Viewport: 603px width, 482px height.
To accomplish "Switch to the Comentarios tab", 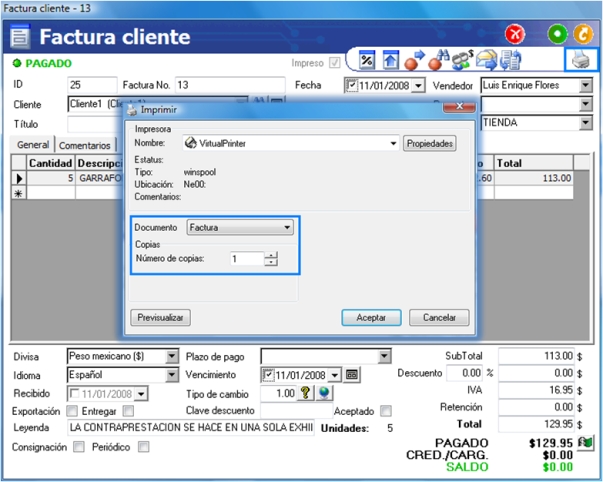I will click(x=85, y=145).
